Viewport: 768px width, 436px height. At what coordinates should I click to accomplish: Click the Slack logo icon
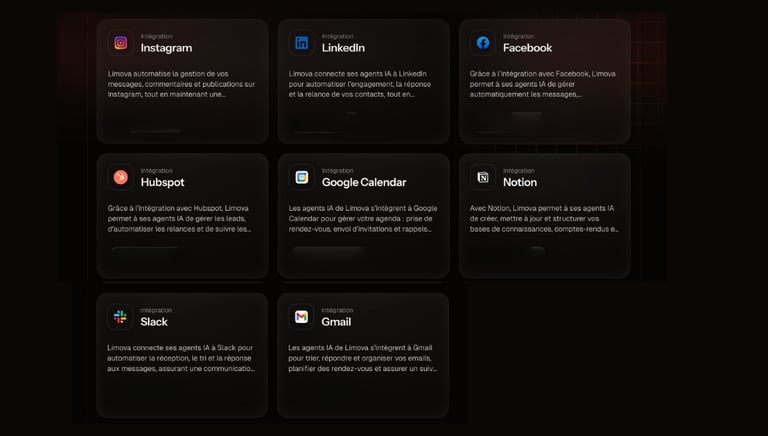click(x=120, y=317)
